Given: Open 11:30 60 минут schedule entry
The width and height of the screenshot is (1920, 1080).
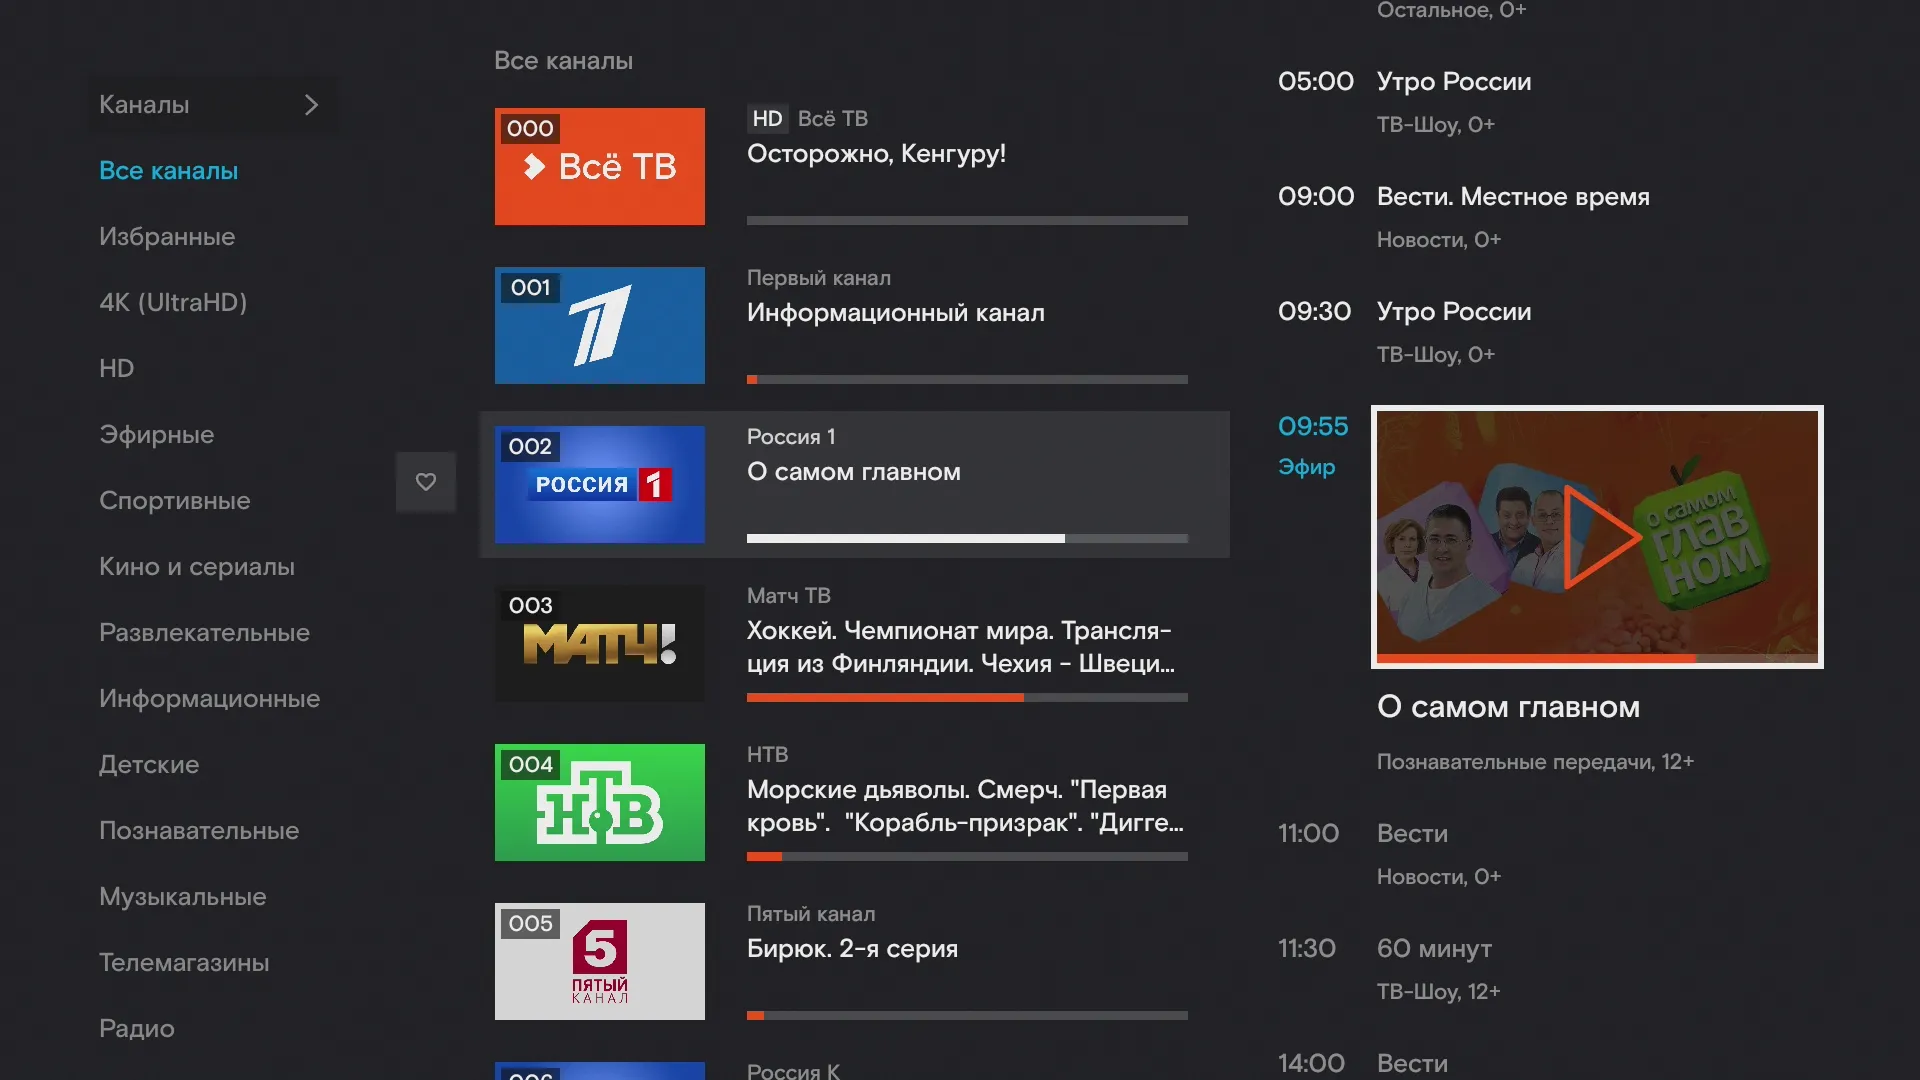Looking at the screenshot, I should [x=1389, y=968].
